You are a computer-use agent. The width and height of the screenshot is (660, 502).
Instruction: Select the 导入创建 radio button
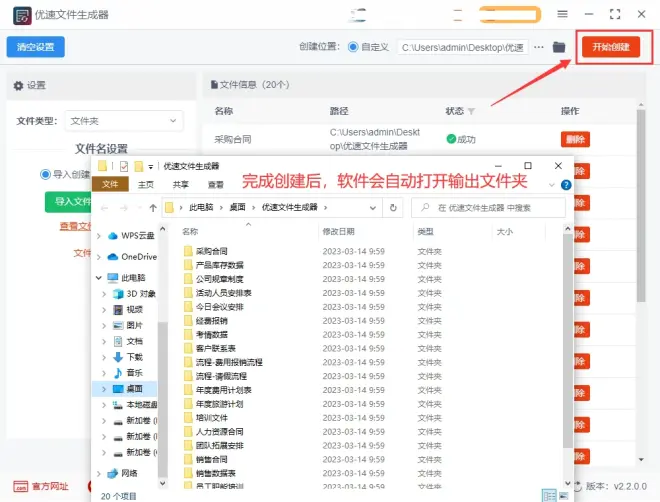45,174
